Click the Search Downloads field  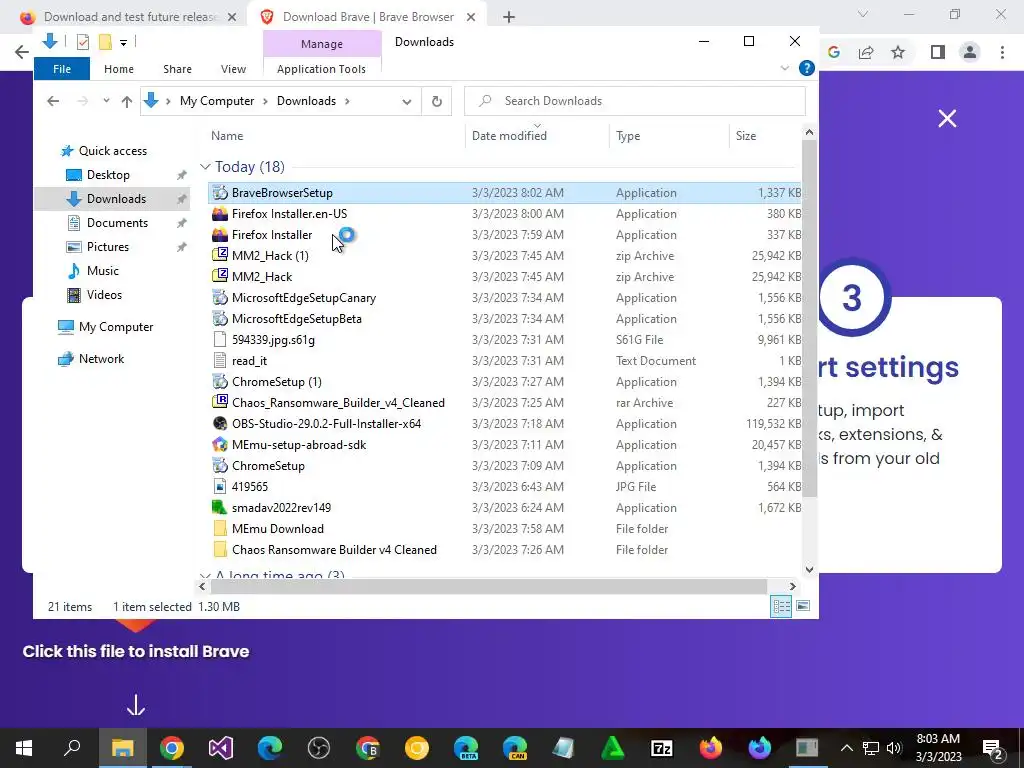point(634,101)
